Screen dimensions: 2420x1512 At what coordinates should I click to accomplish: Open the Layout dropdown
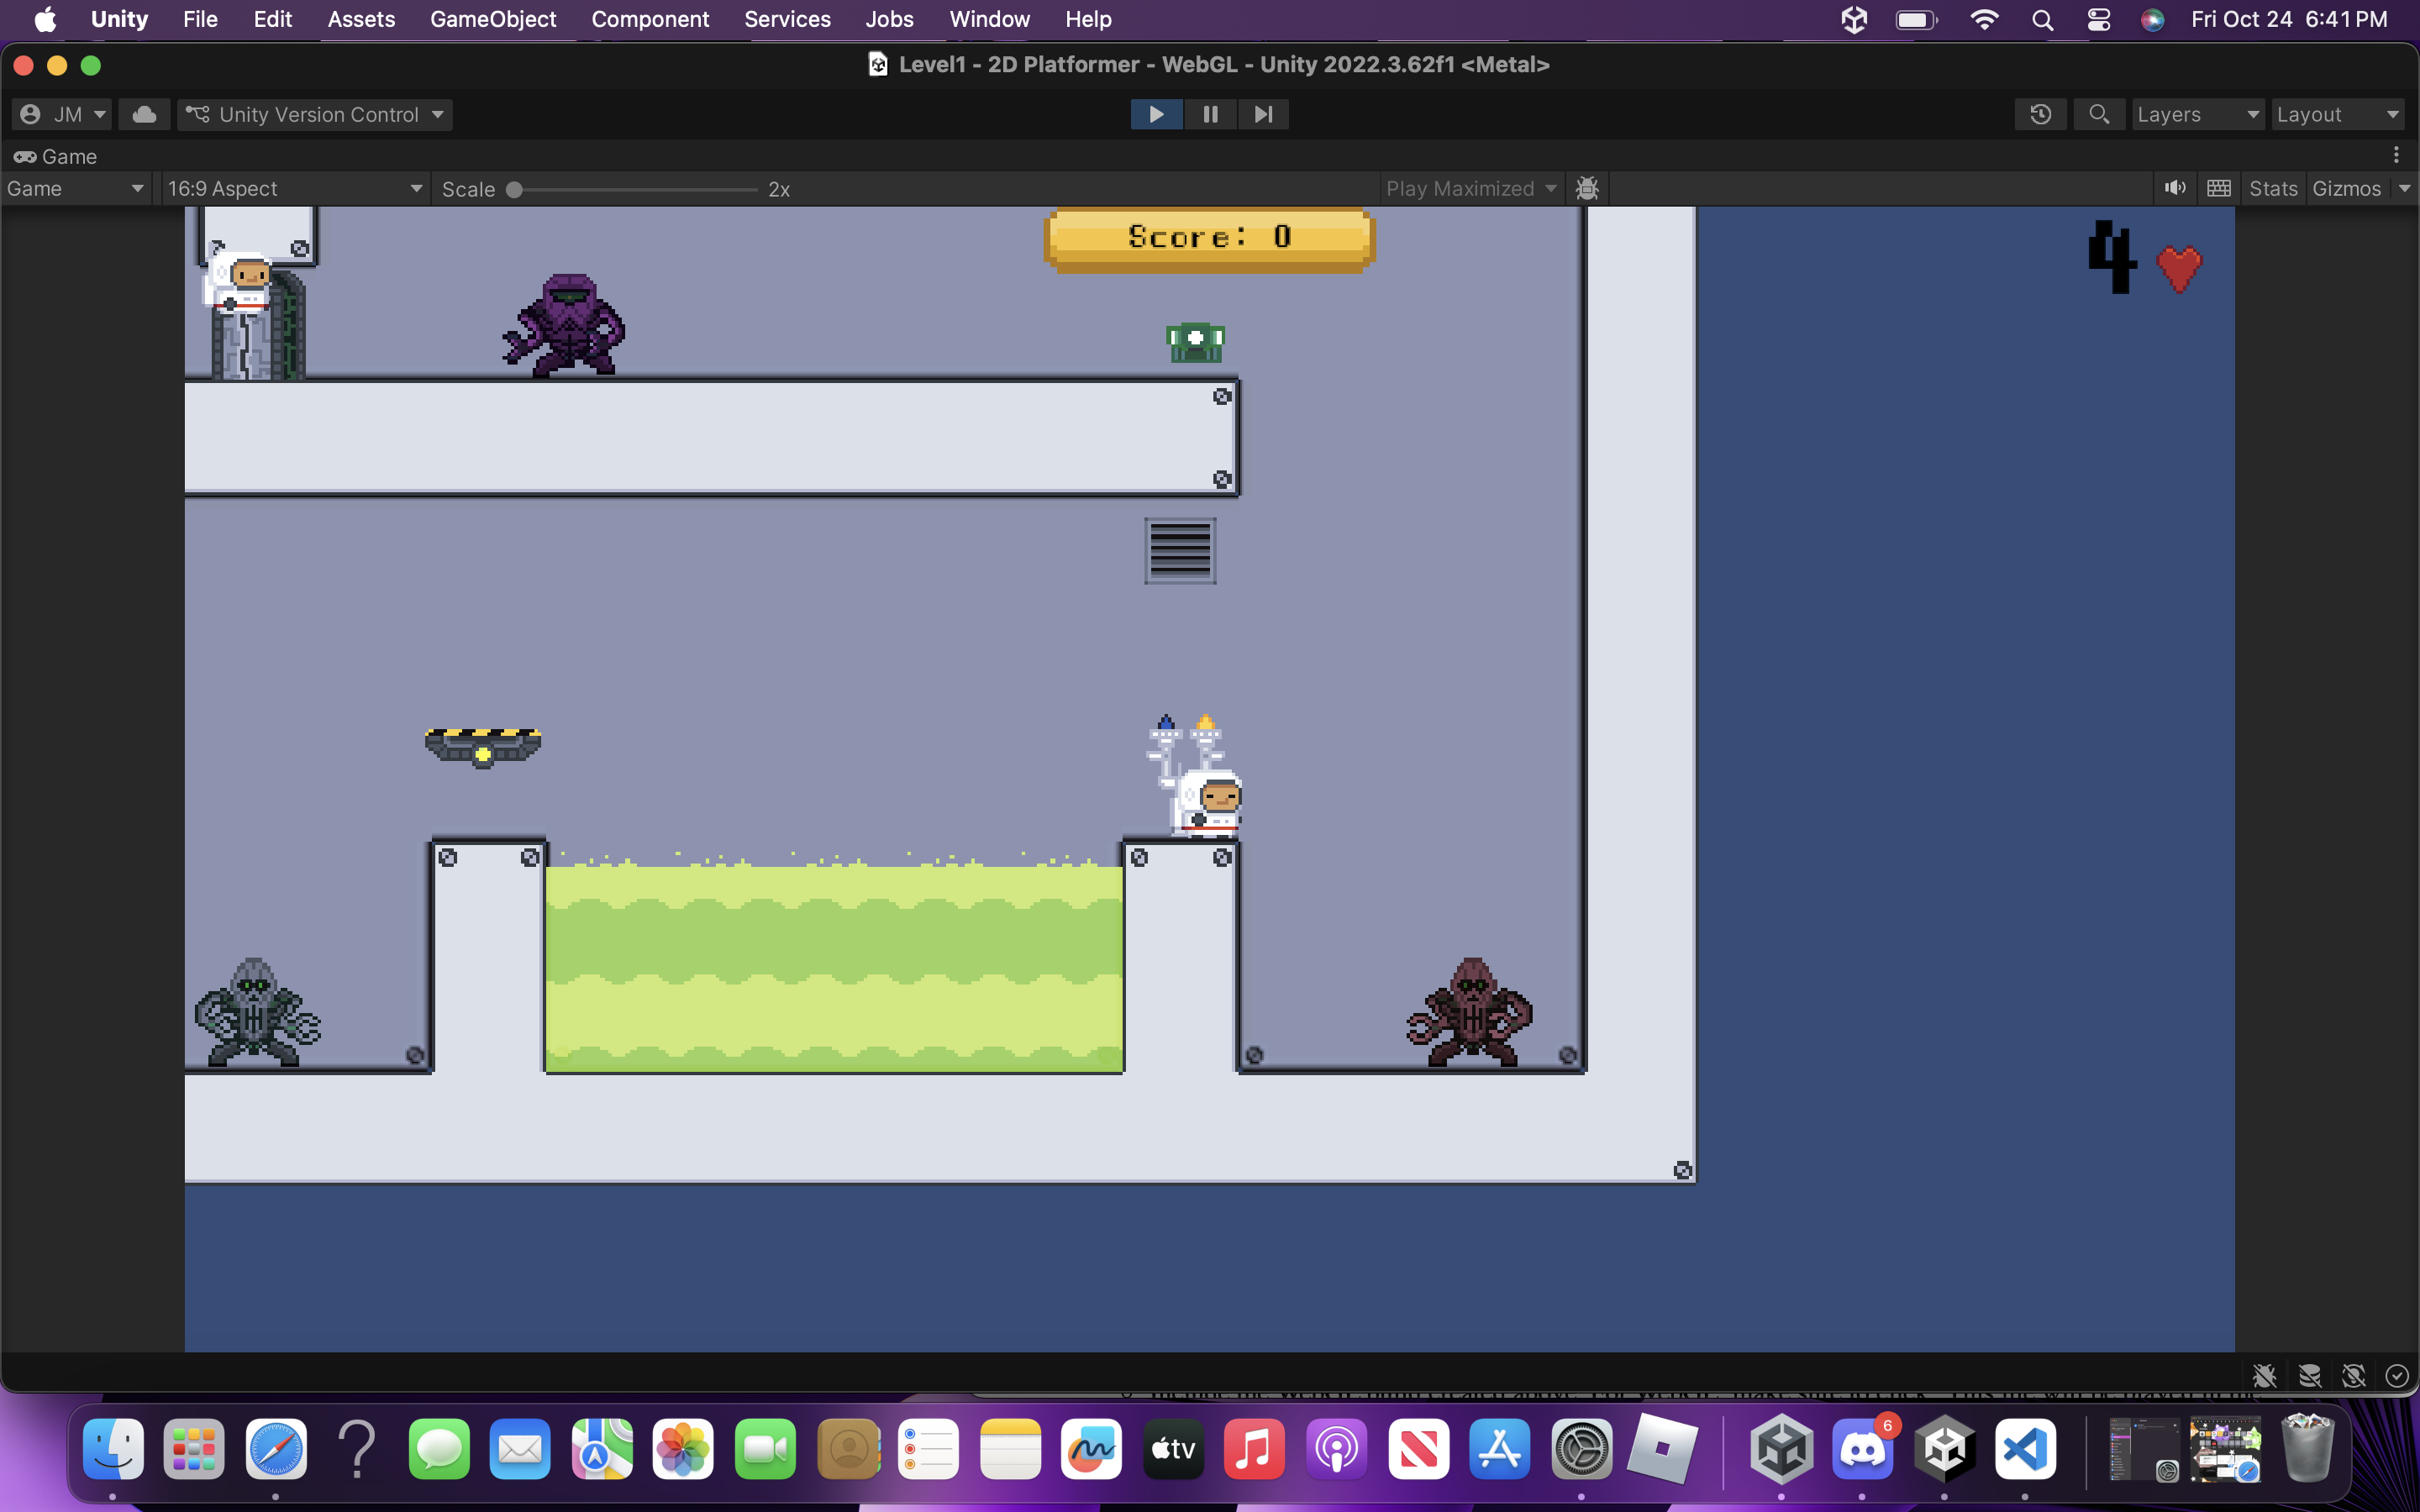(2338, 114)
